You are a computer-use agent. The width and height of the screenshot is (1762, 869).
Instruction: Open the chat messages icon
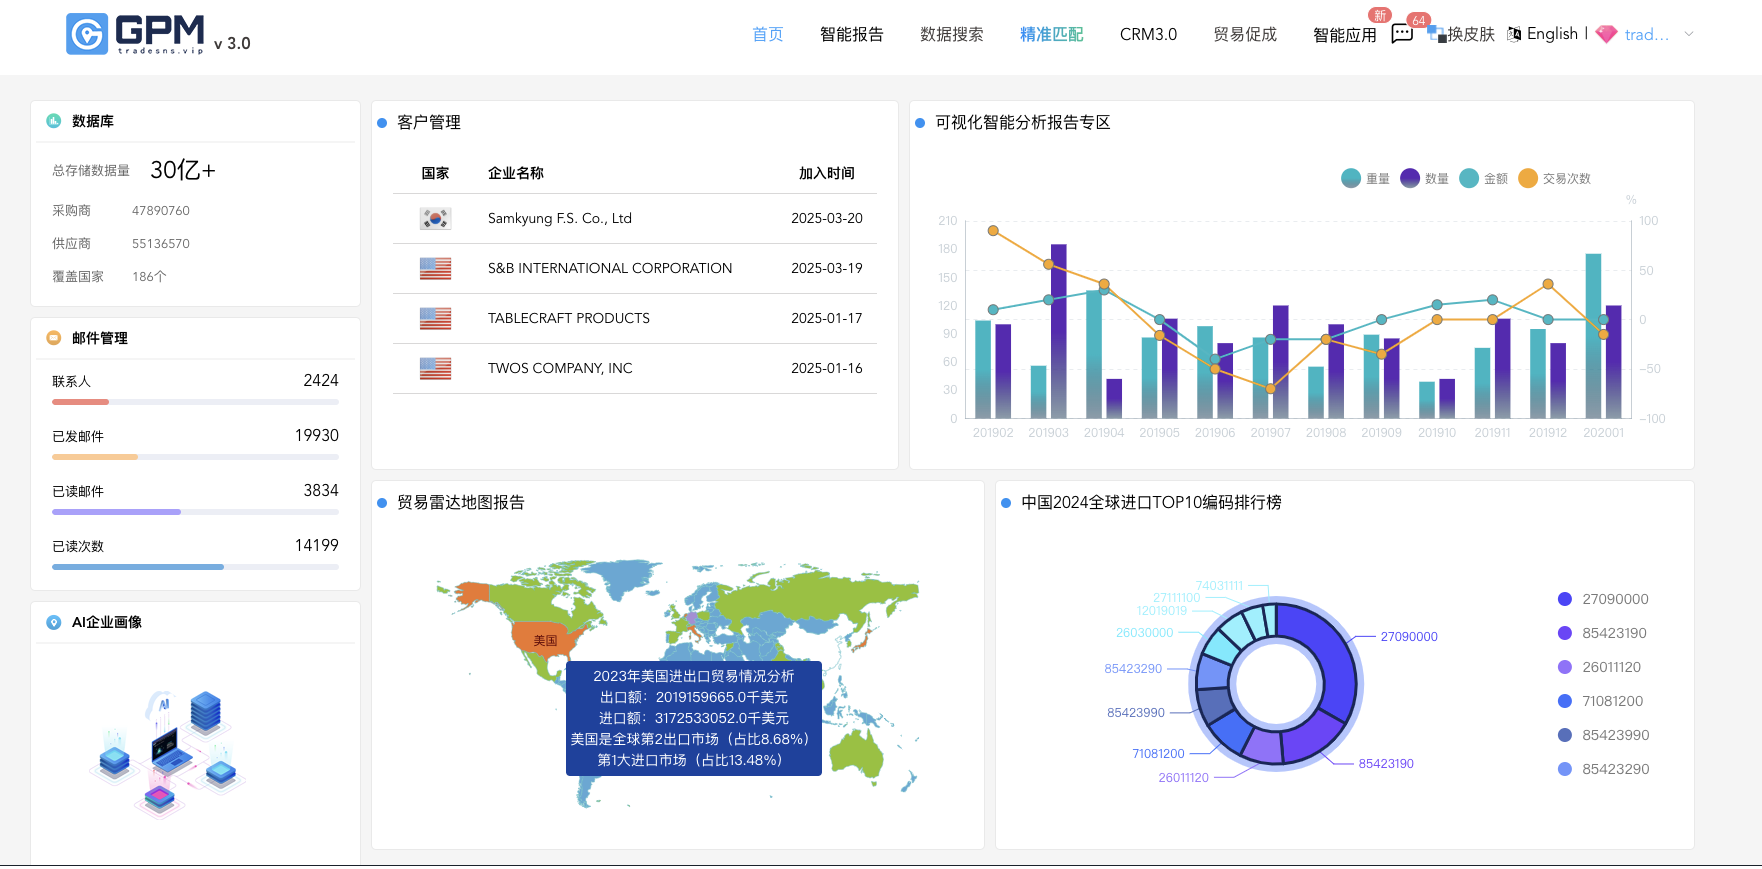(x=1402, y=34)
